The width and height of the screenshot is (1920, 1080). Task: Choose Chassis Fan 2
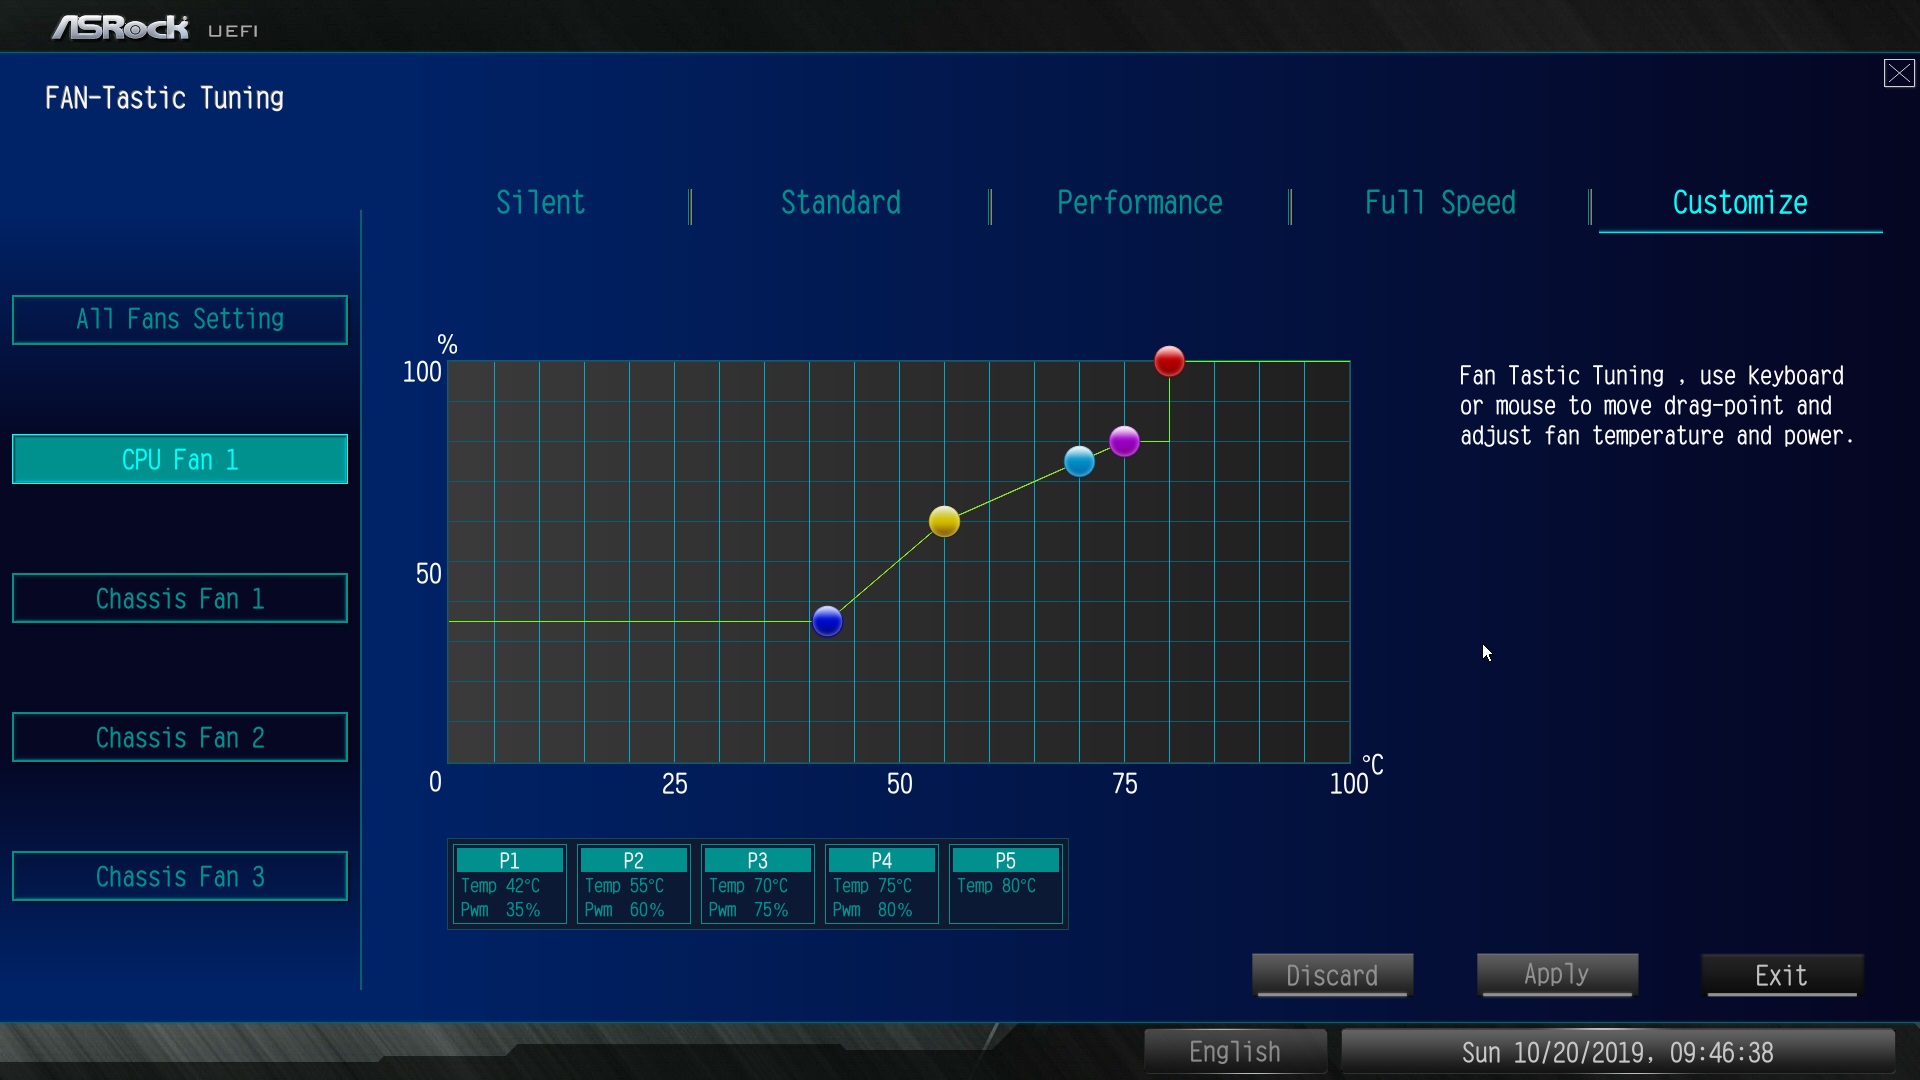pyautogui.click(x=180, y=737)
